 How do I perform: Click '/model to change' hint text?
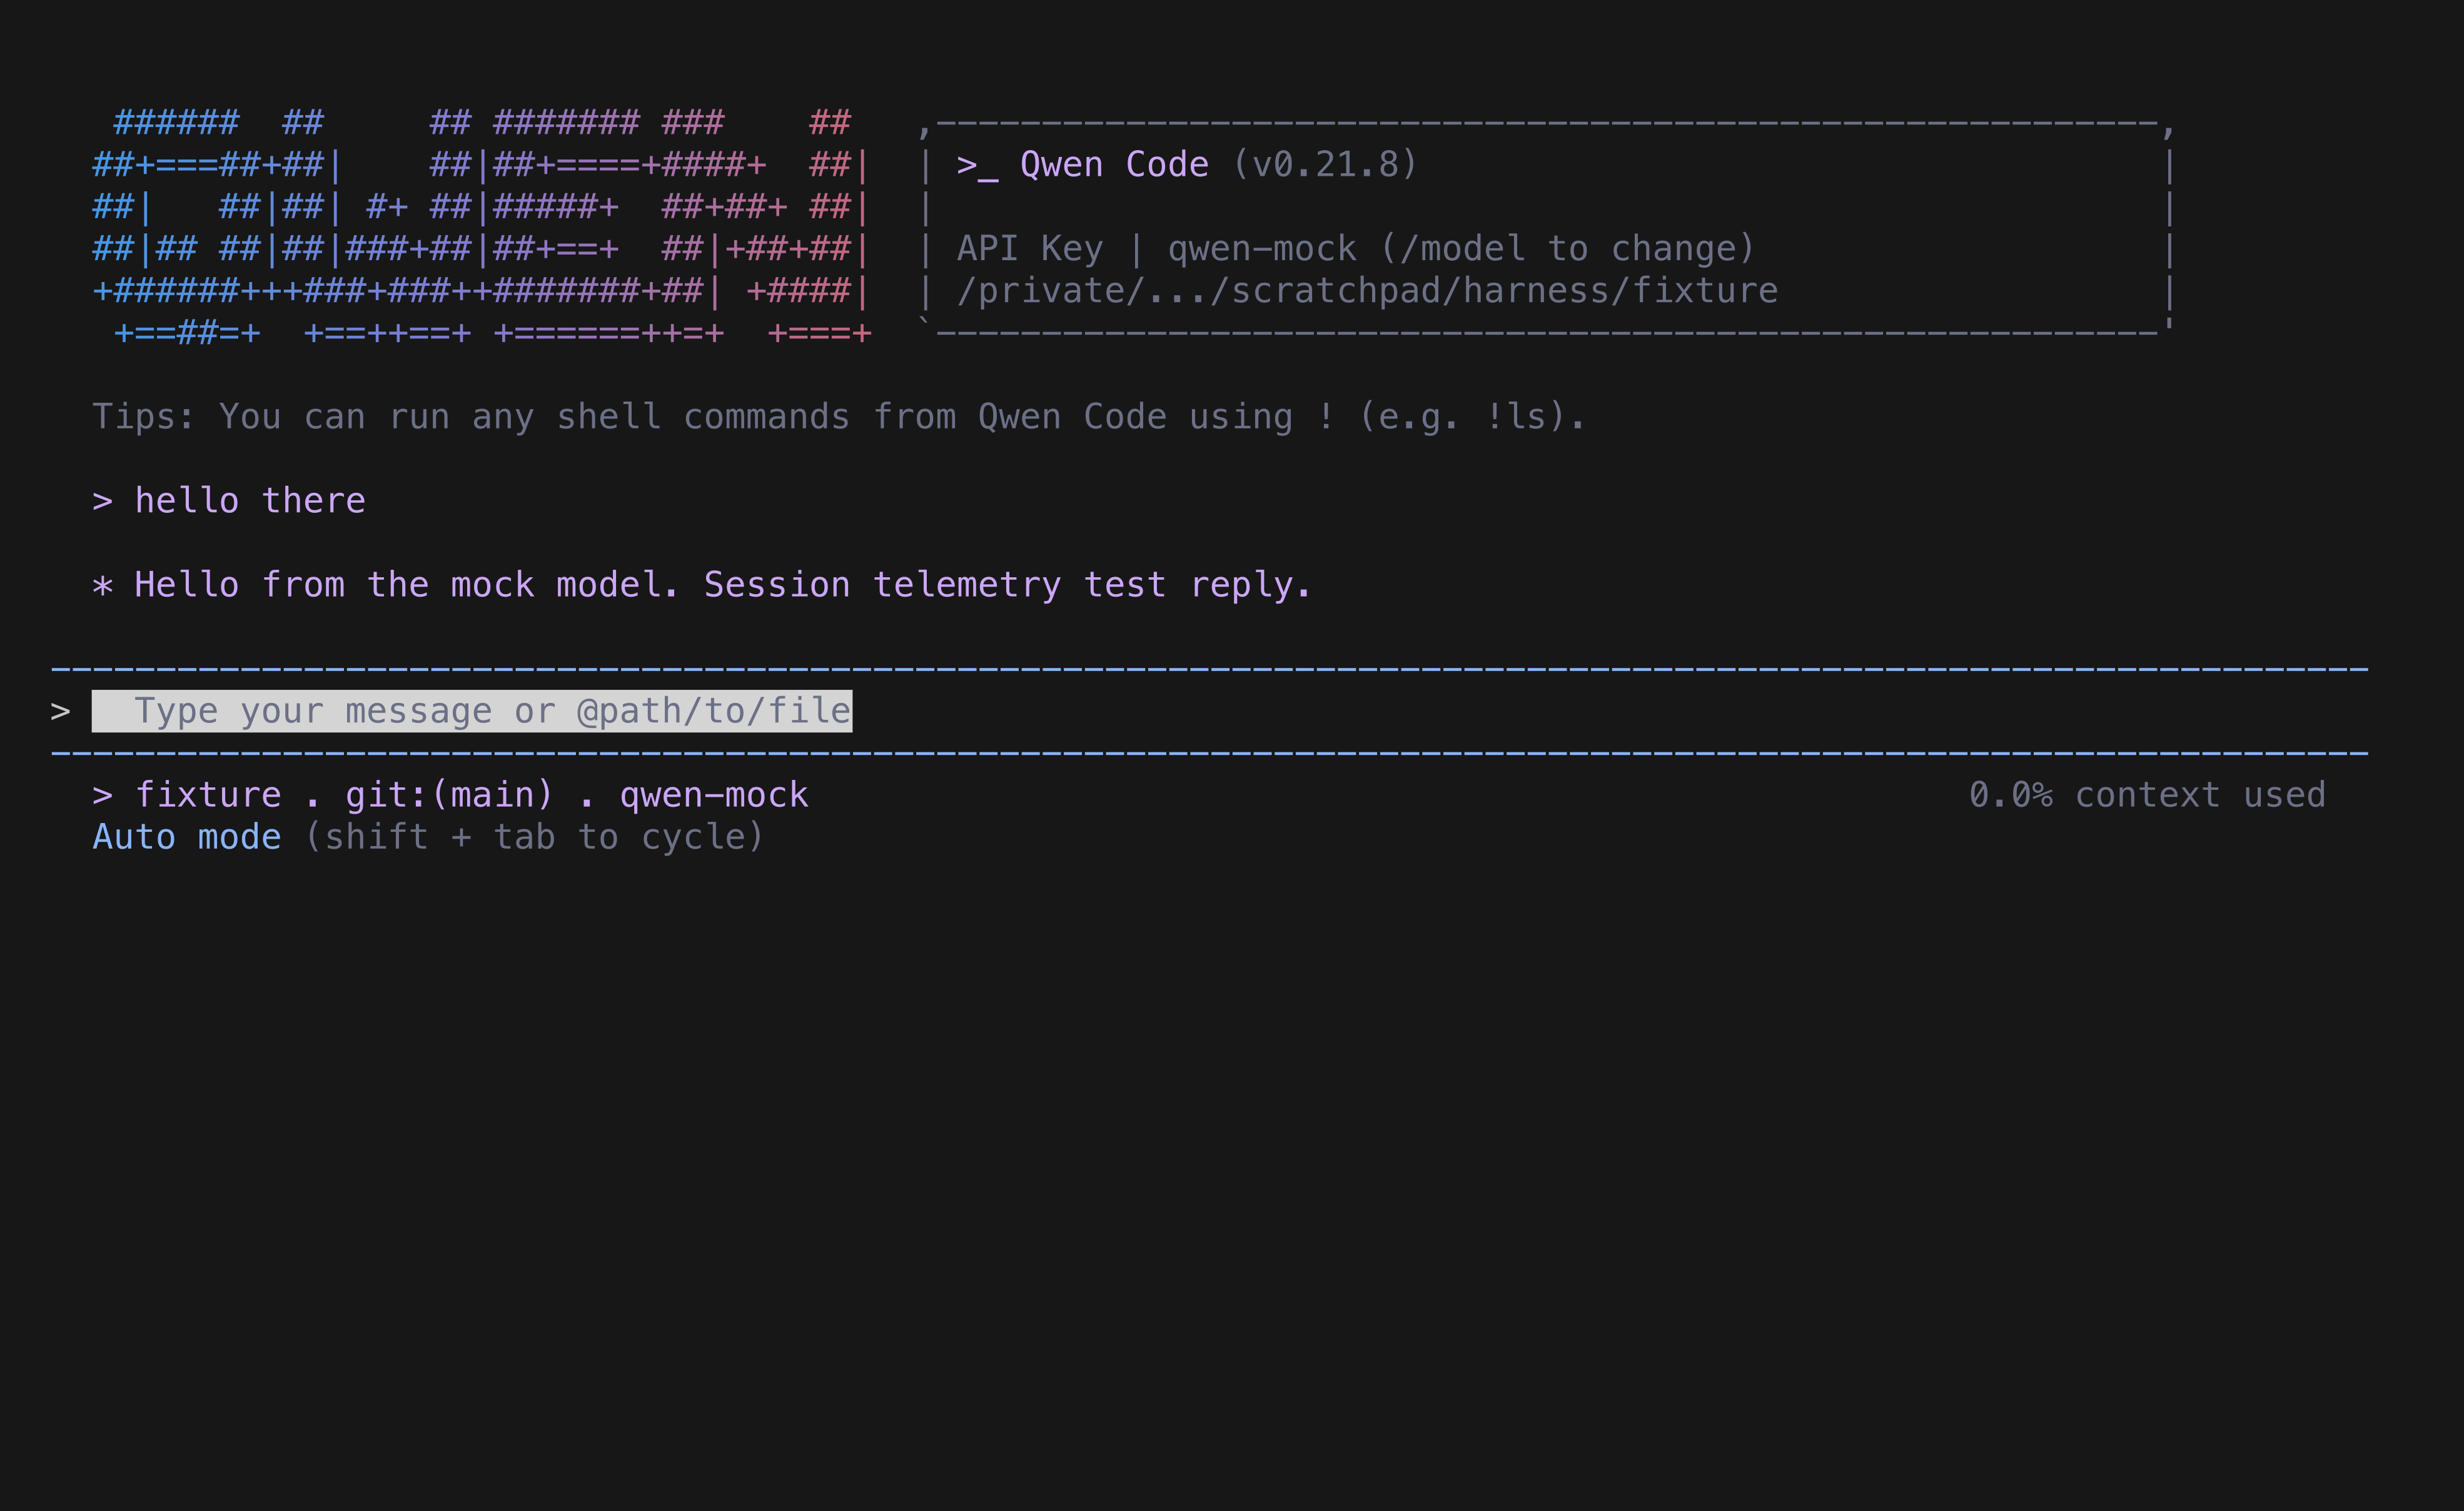1567,249
